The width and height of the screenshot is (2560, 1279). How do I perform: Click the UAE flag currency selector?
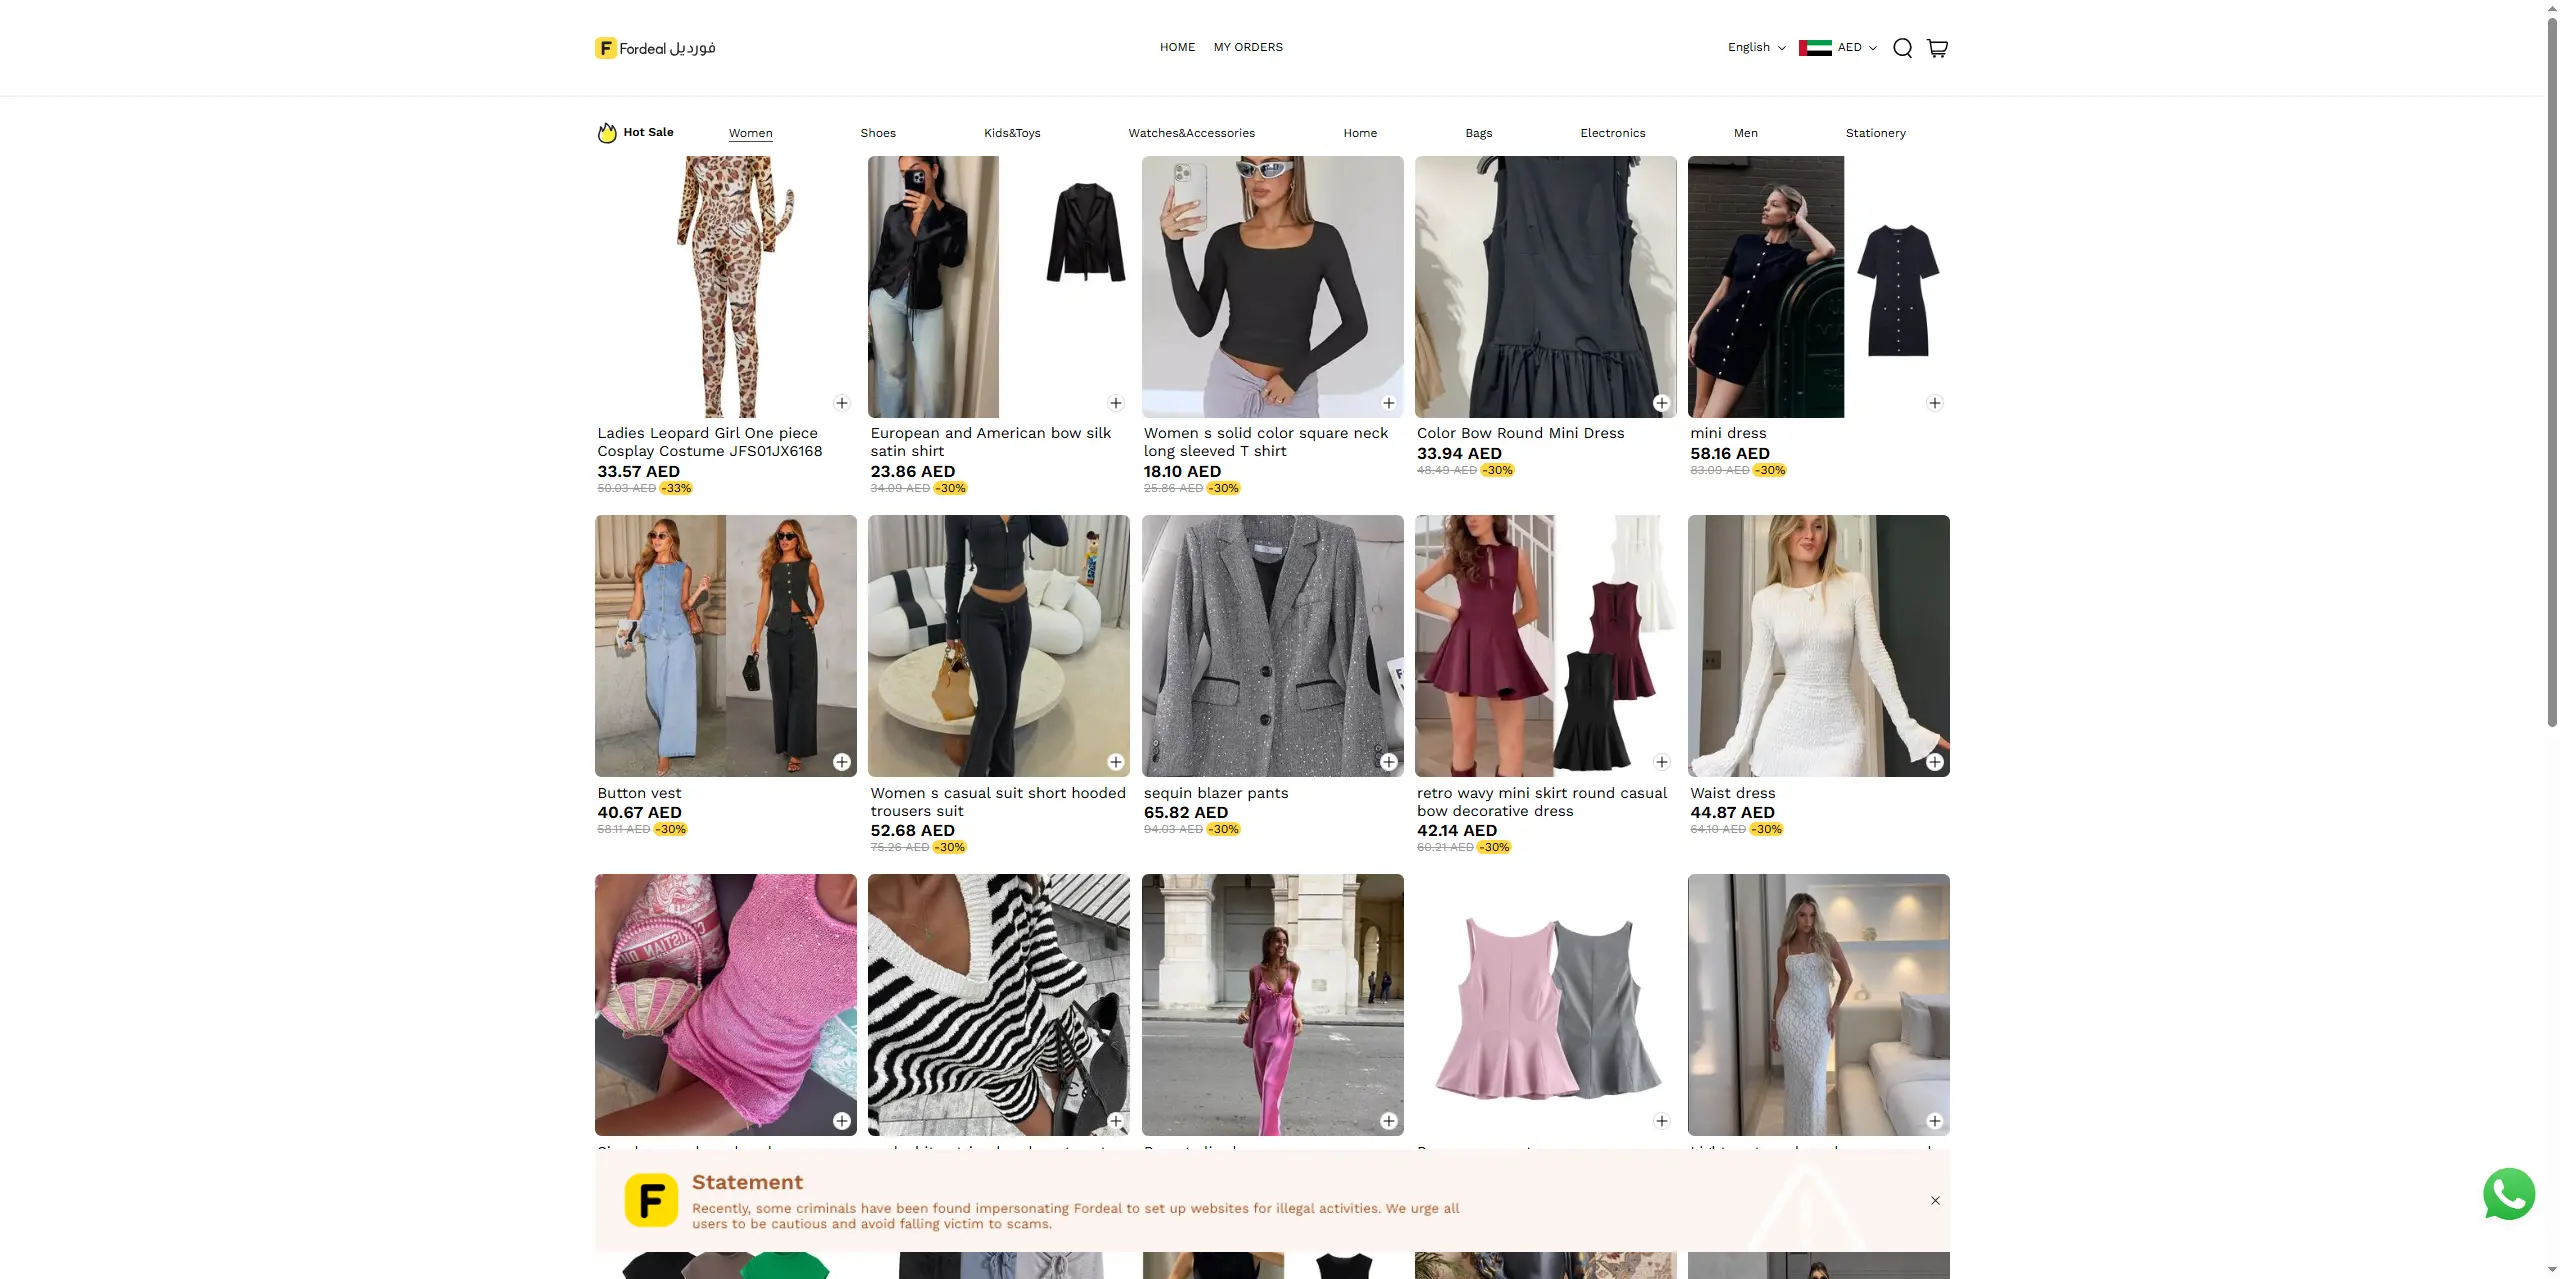(1815, 48)
